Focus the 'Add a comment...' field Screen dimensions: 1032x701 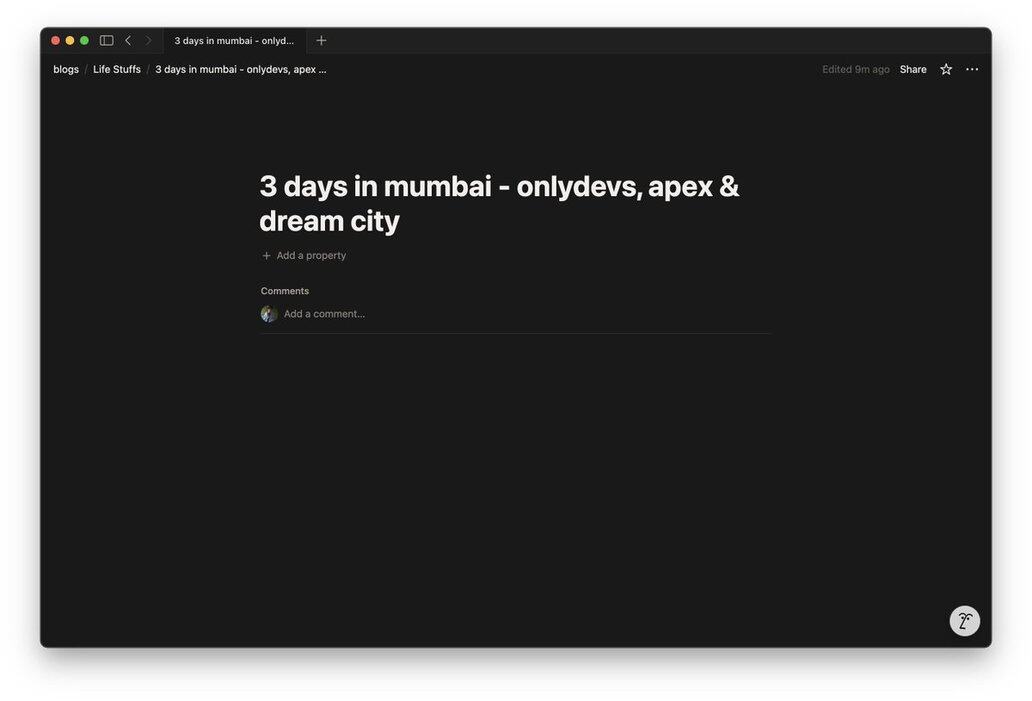tap(324, 314)
